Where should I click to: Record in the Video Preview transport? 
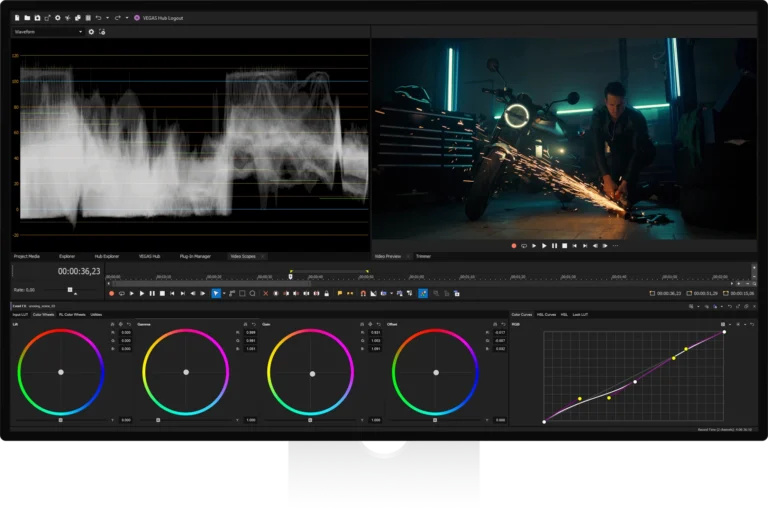click(514, 246)
